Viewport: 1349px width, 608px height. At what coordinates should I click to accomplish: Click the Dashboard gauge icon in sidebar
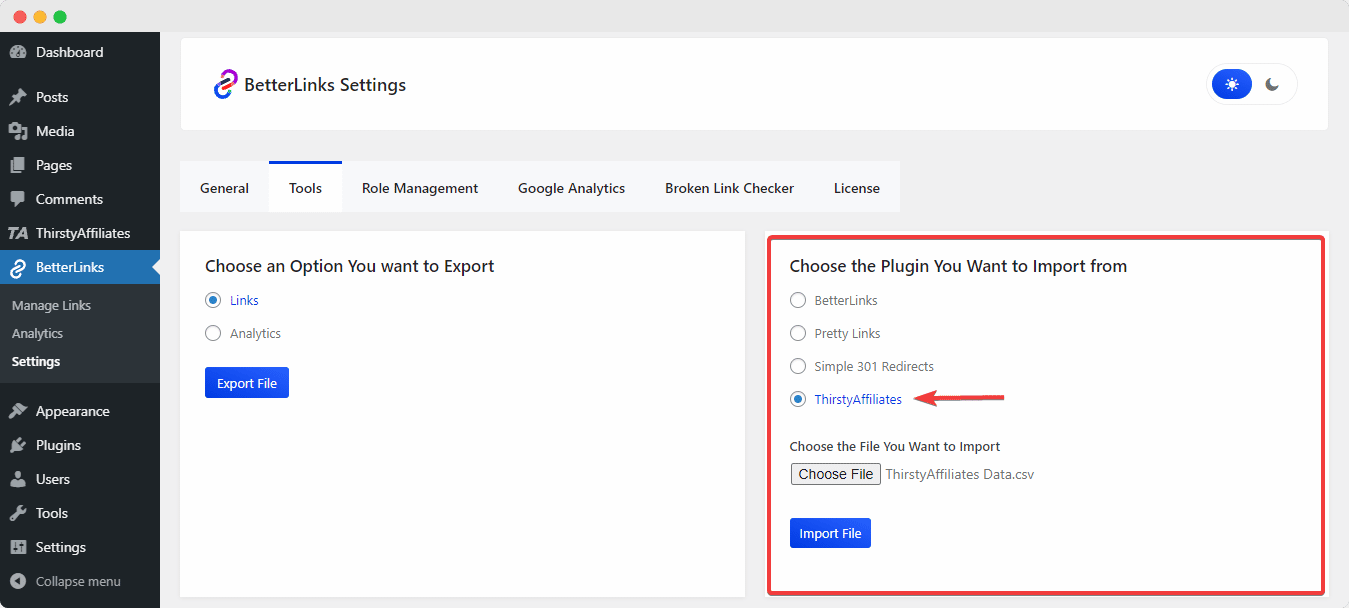coord(18,52)
